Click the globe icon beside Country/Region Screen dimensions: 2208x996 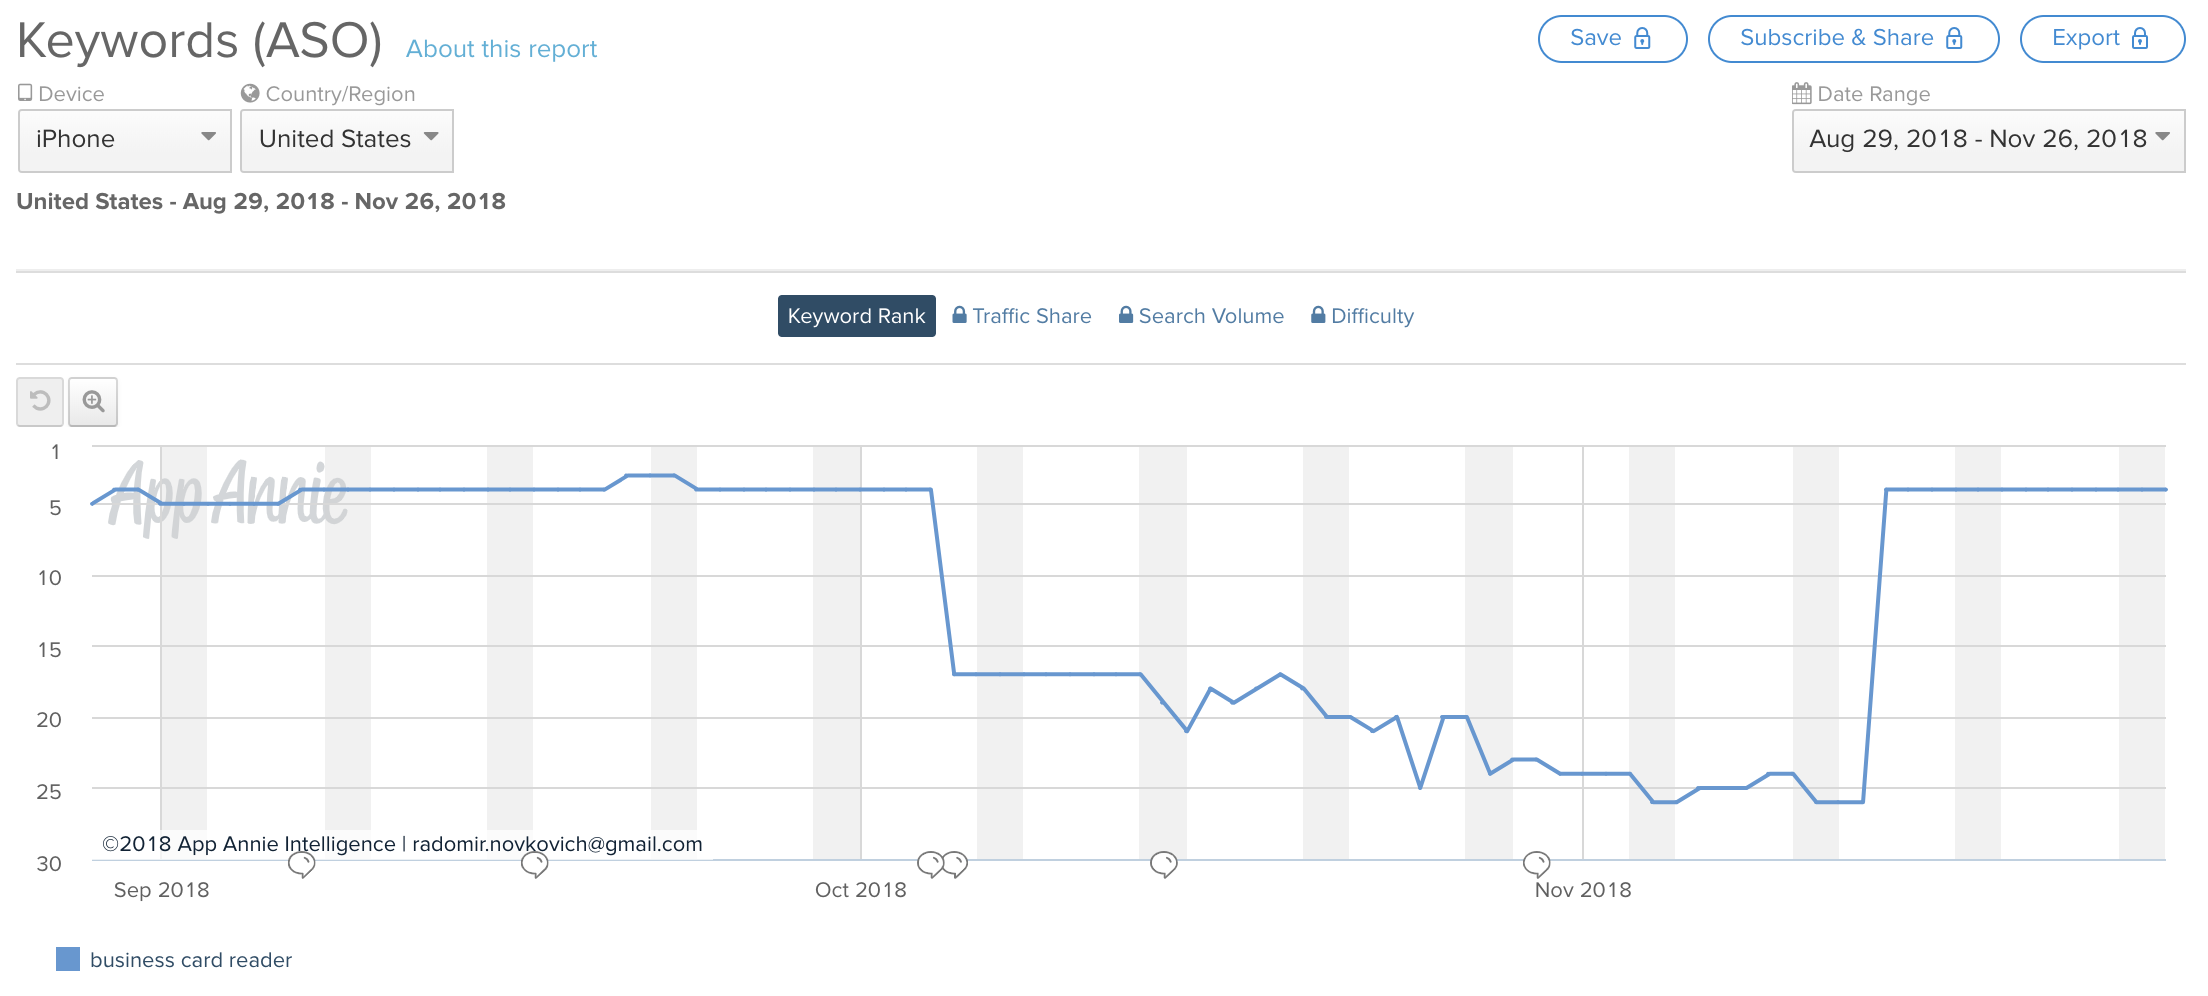click(250, 93)
